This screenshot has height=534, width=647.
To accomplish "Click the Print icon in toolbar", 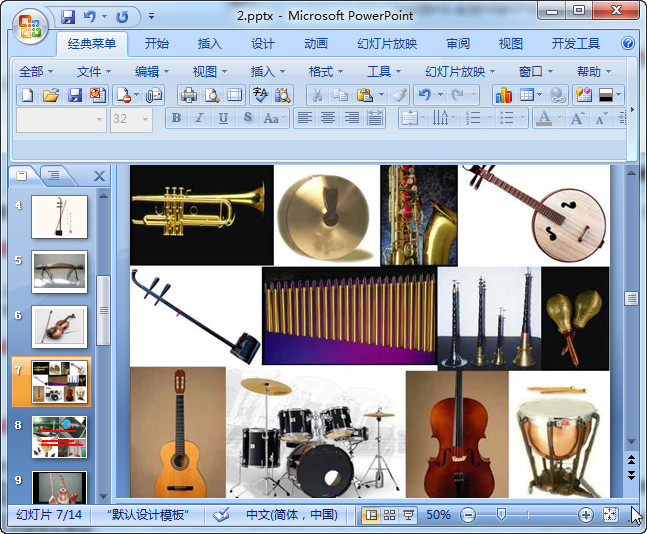I will pos(188,95).
